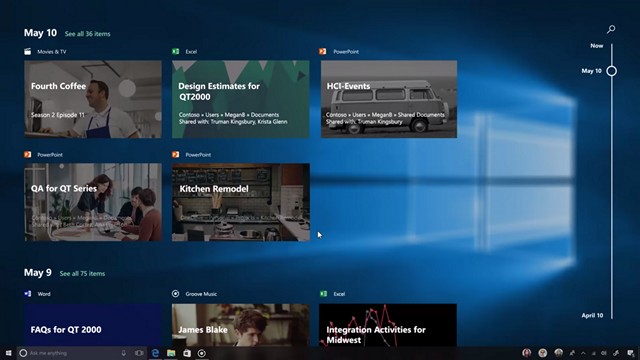
Task: Click the PowerPoint icon above HCI-Events
Action: pyautogui.click(x=322, y=51)
